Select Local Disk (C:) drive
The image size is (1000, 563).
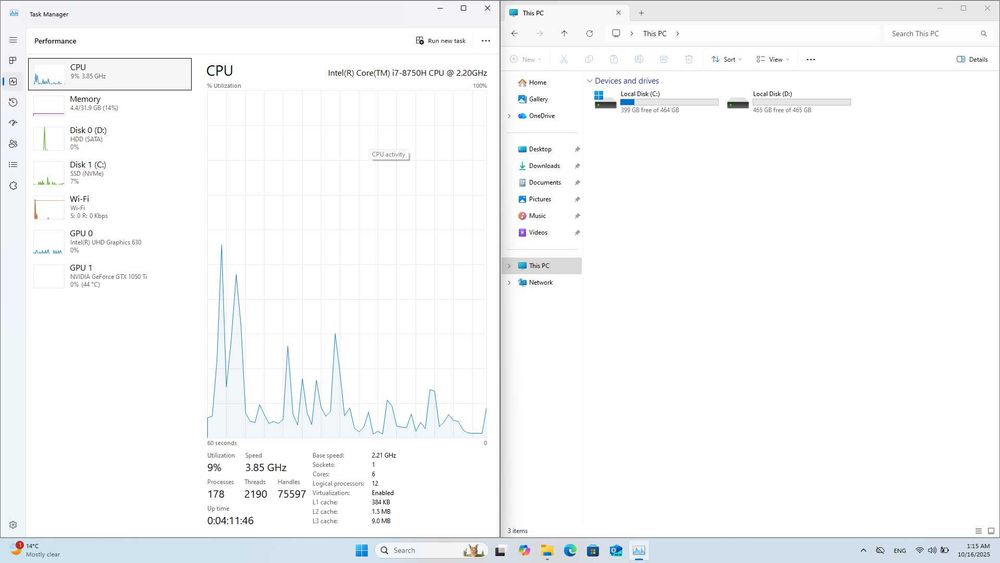[656, 101]
